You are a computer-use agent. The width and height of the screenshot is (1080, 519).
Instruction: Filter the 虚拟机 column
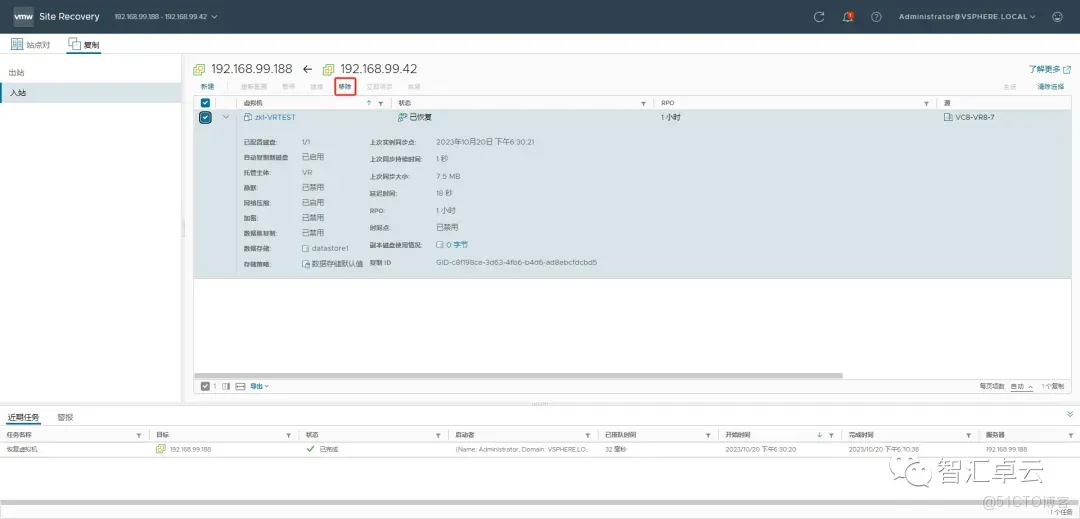coord(380,103)
